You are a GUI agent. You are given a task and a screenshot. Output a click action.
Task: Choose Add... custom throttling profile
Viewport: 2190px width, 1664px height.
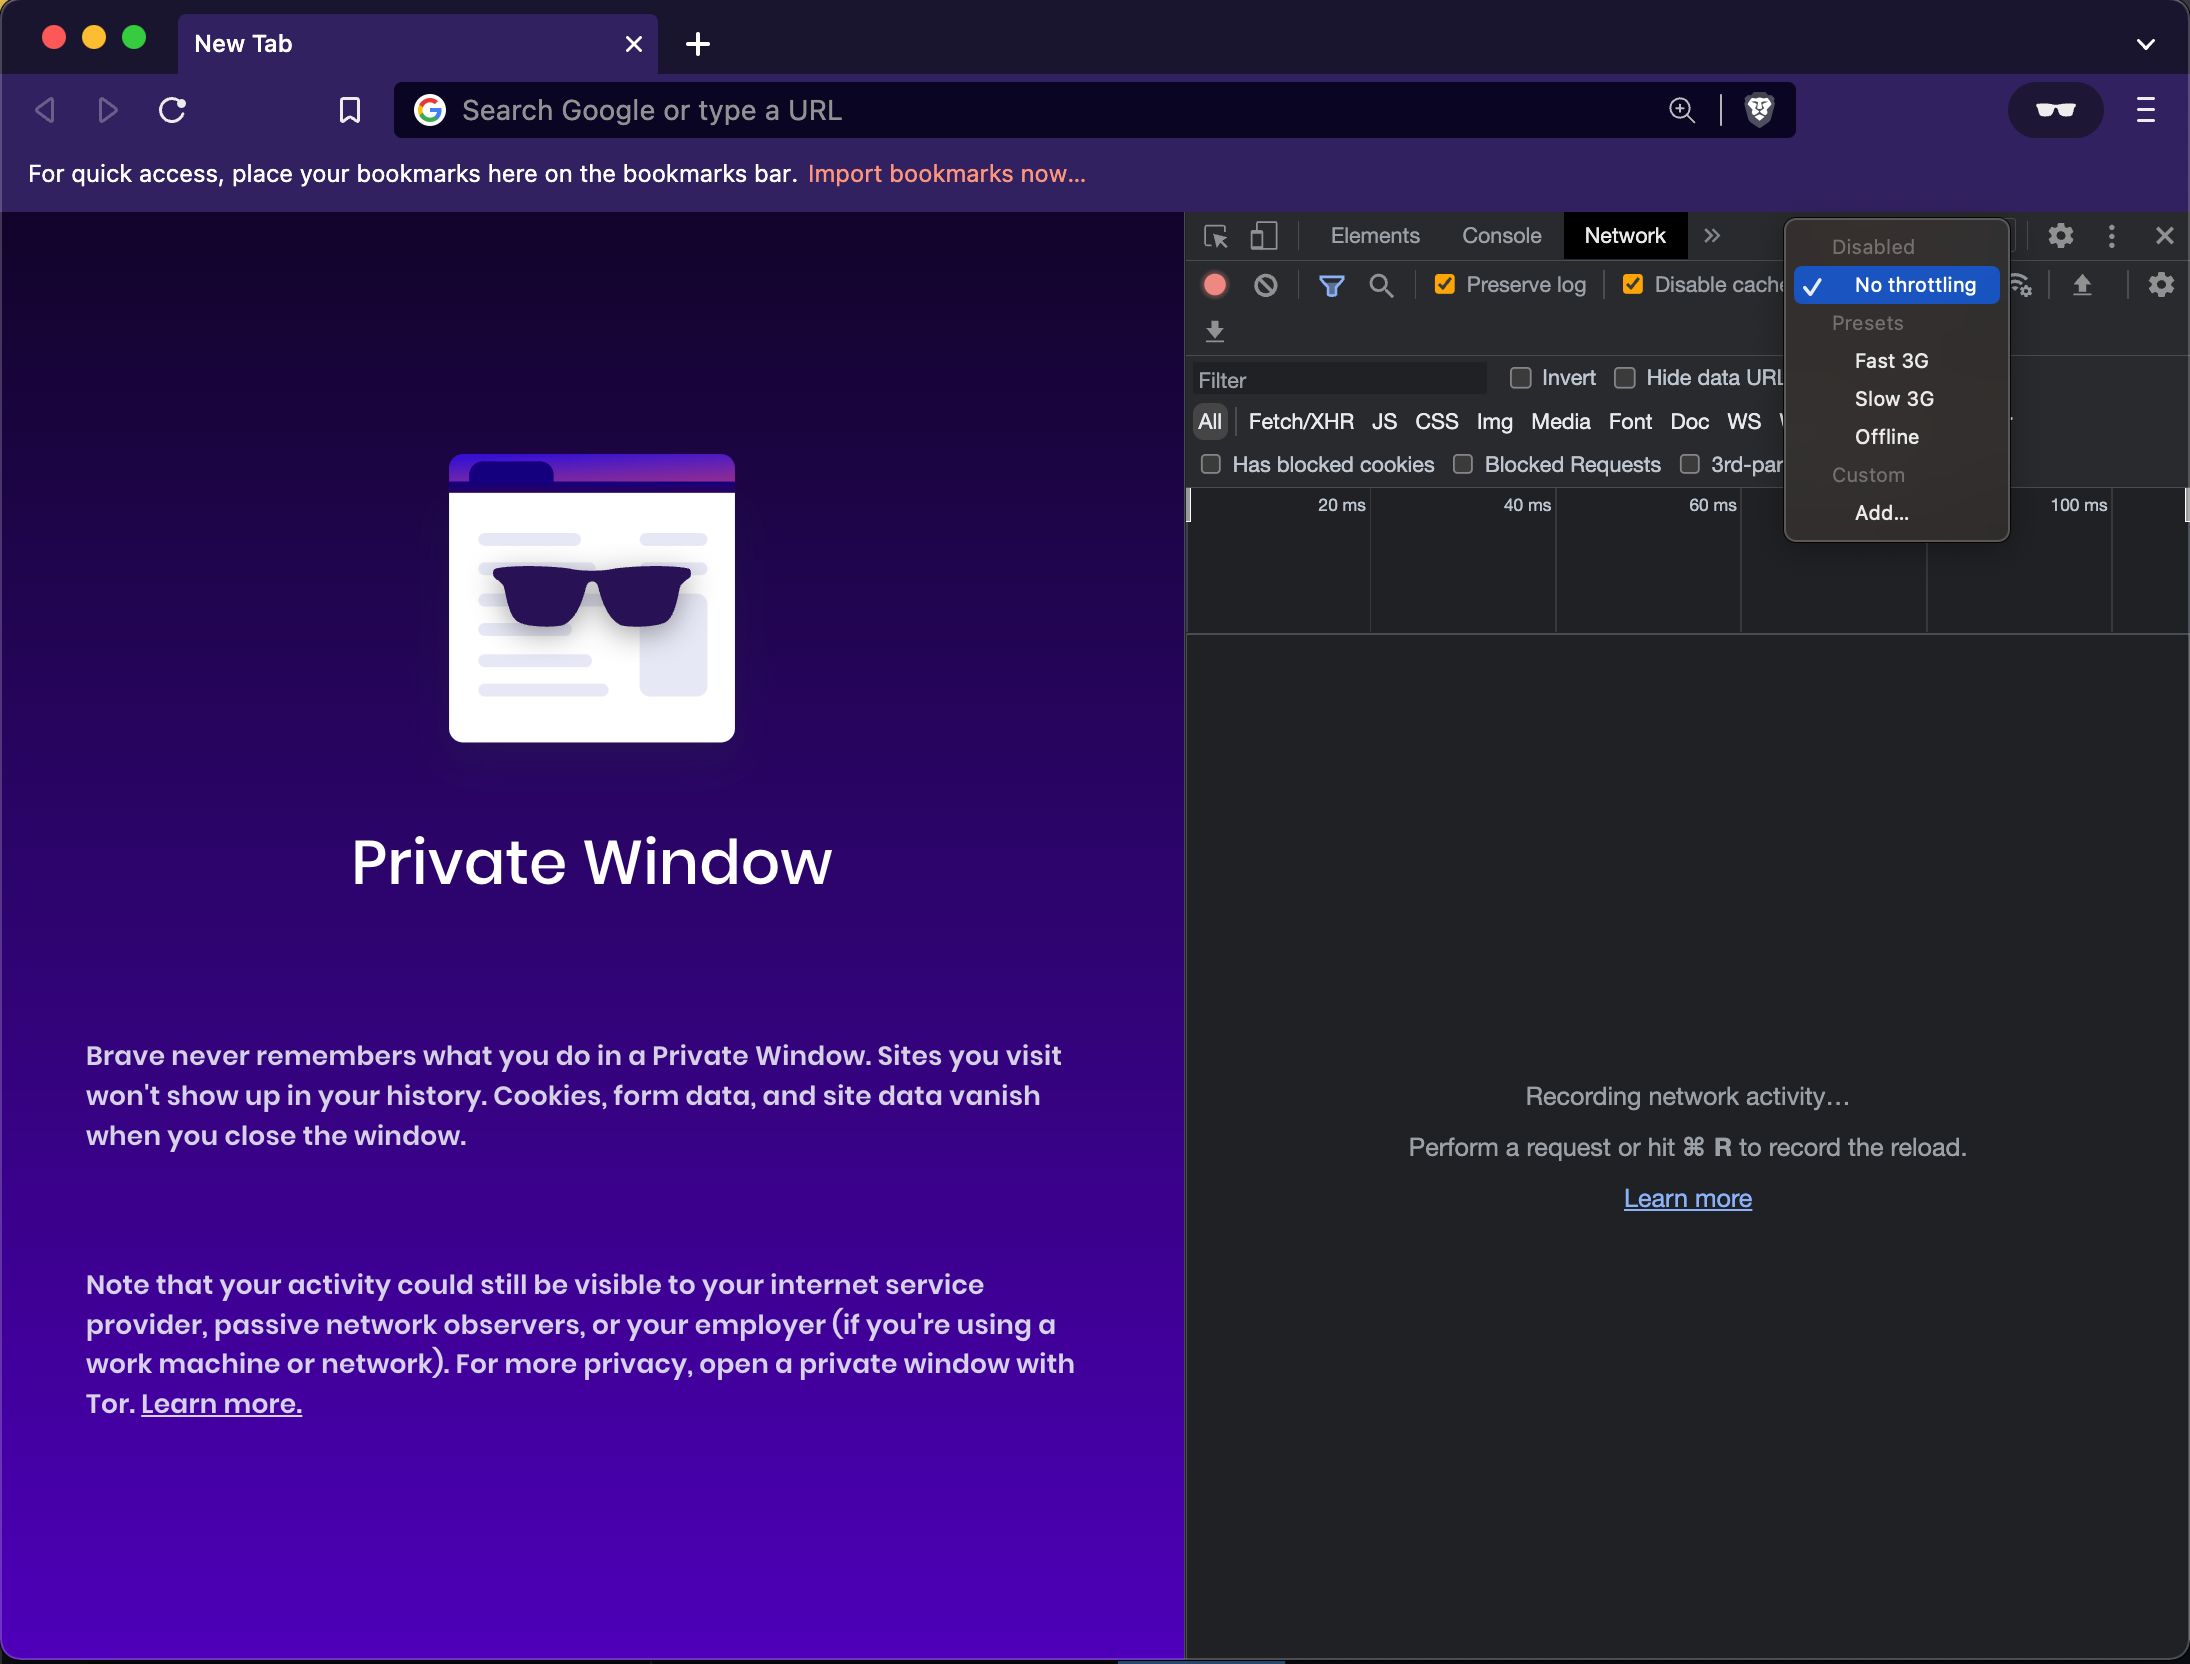(x=1896, y=513)
